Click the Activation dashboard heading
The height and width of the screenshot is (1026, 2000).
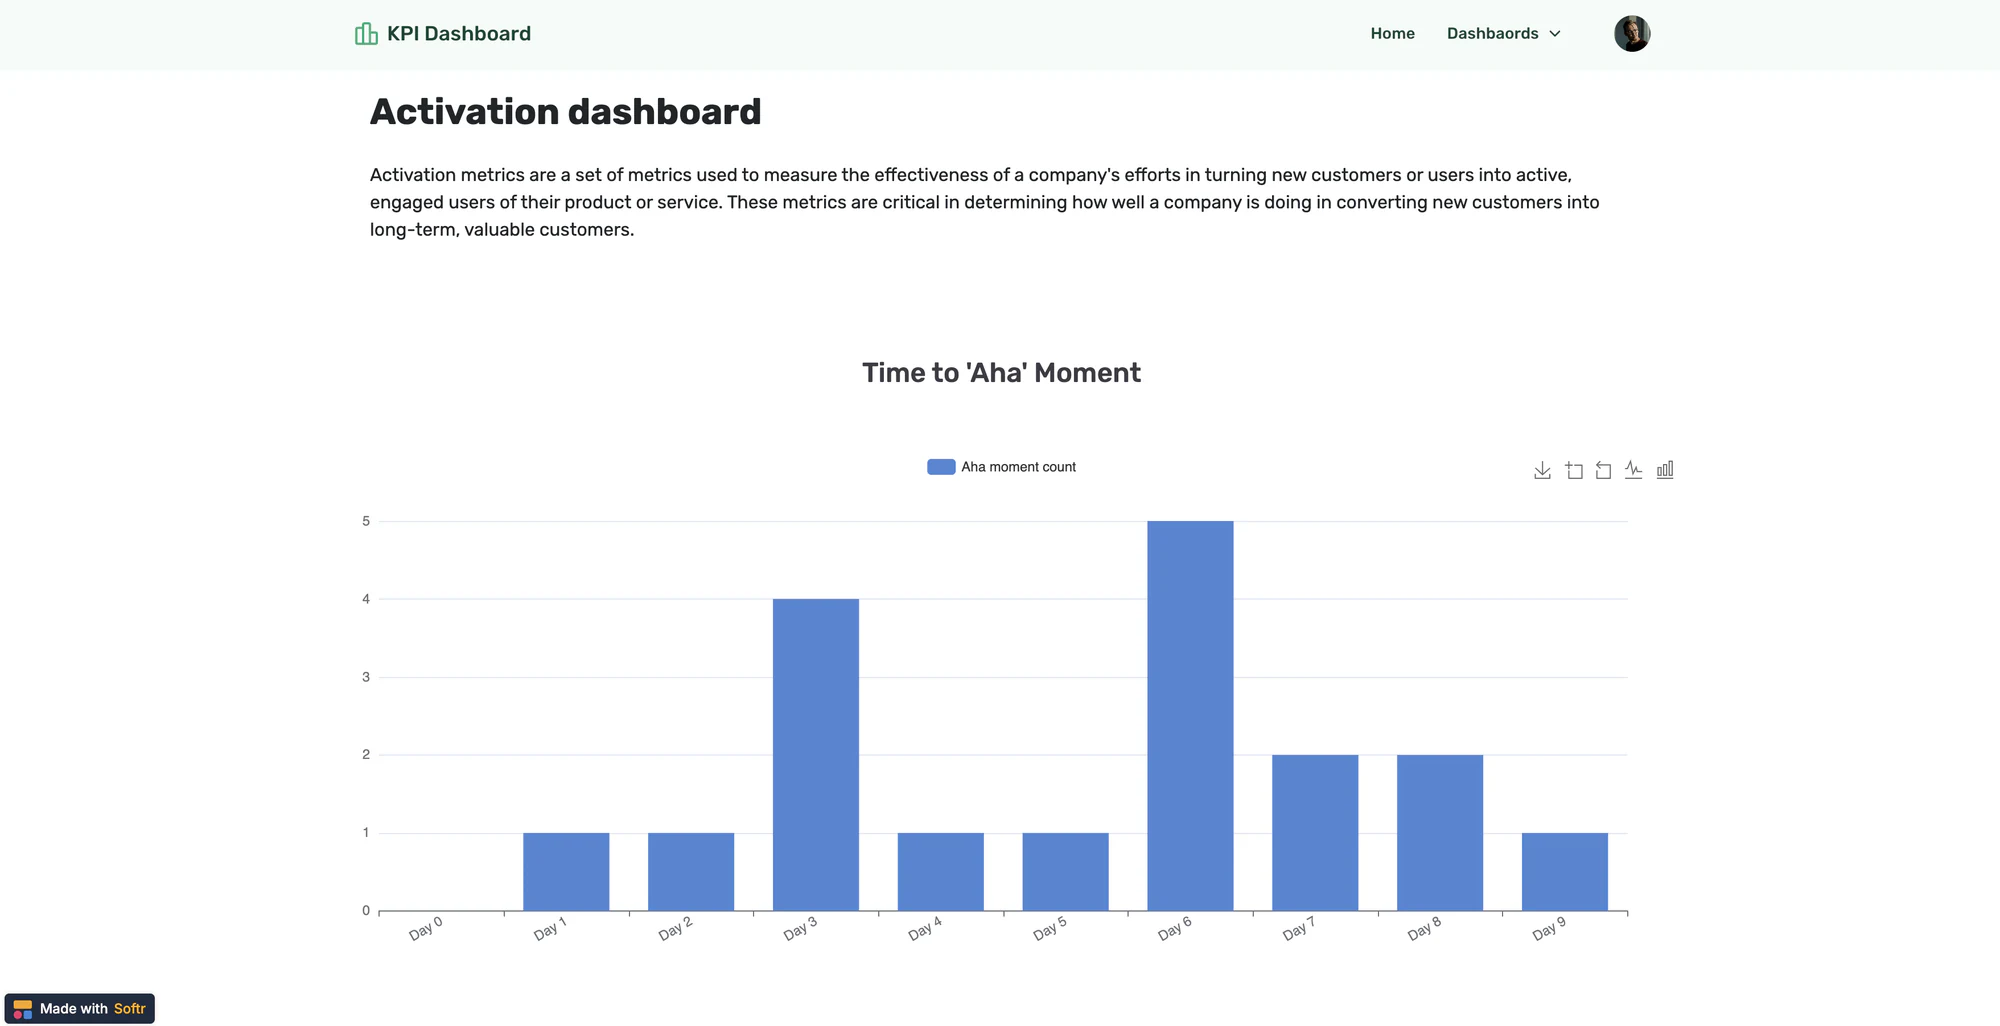[565, 111]
